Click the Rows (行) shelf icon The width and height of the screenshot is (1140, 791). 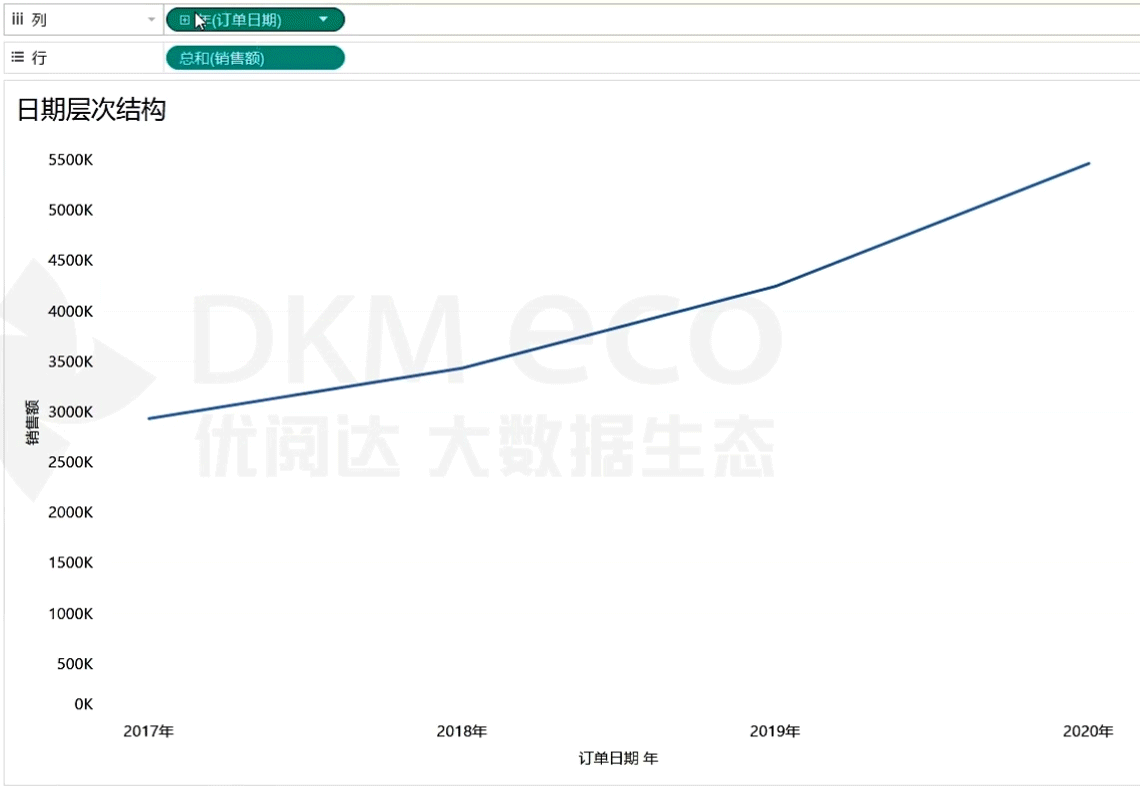[17, 58]
